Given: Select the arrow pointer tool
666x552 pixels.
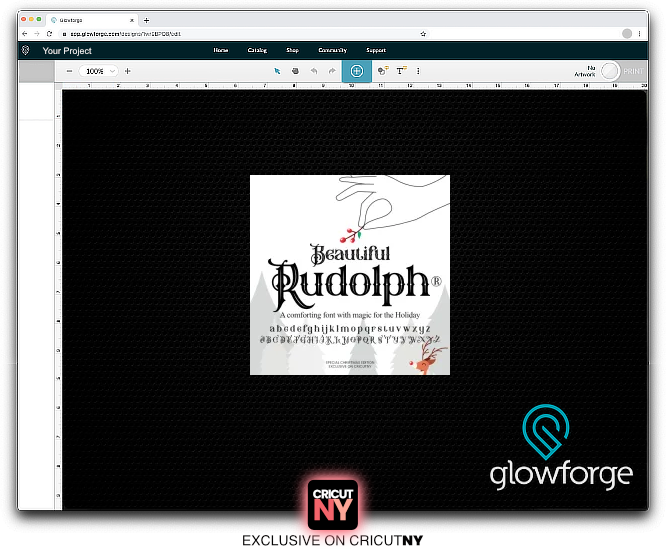Looking at the screenshot, I should 277,71.
